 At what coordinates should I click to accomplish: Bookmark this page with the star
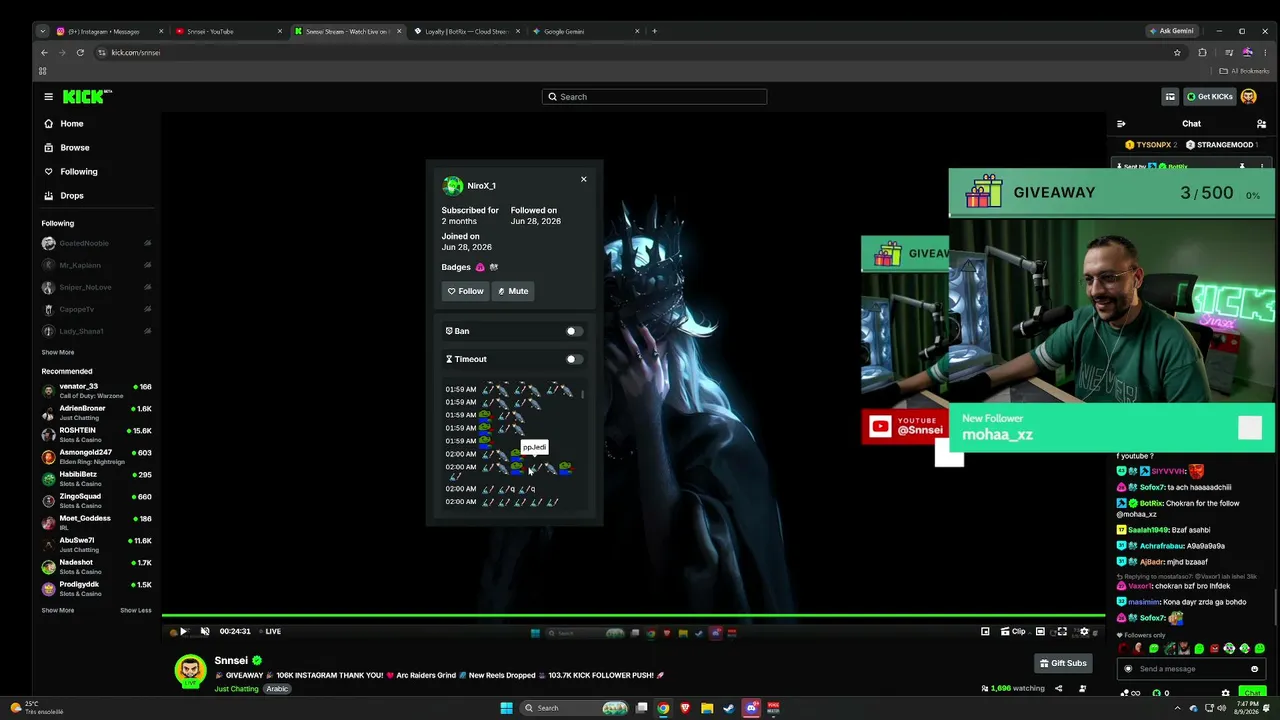pyautogui.click(x=1177, y=52)
